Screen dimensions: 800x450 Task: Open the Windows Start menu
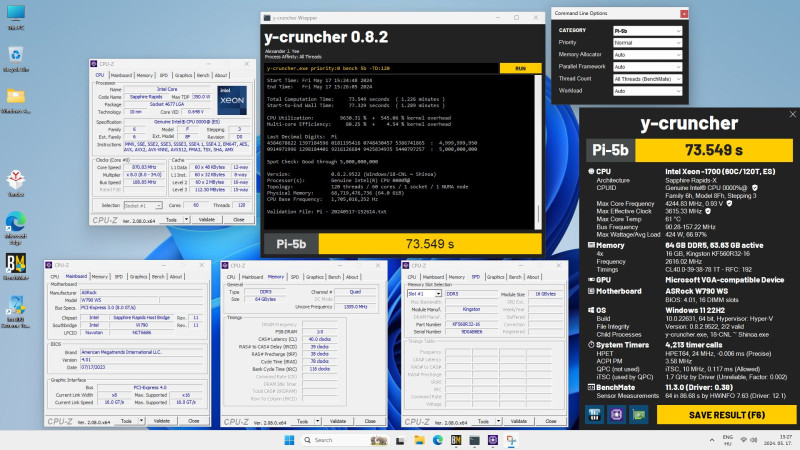click(289, 440)
